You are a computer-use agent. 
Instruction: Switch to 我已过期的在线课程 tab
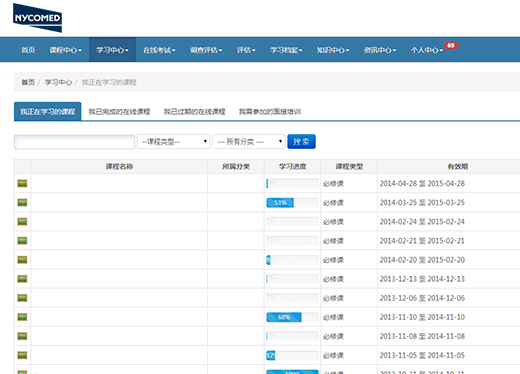click(x=195, y=111)
